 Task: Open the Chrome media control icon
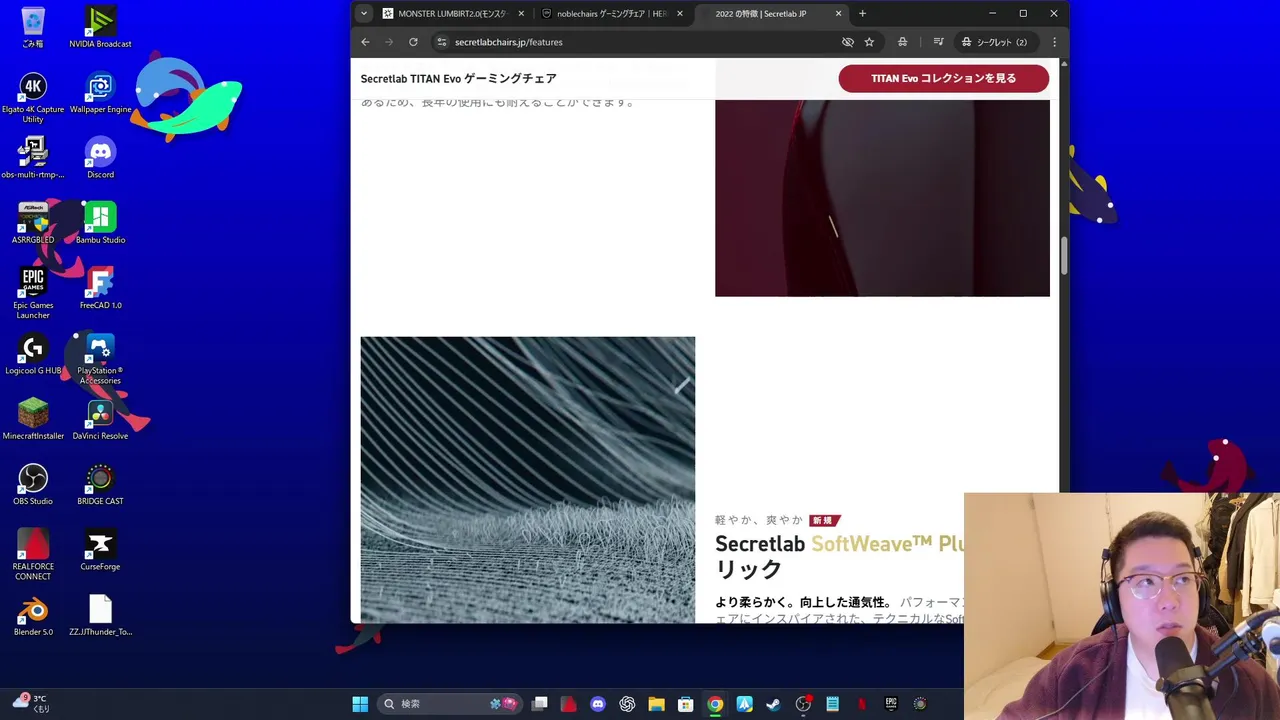pos(938,42)
